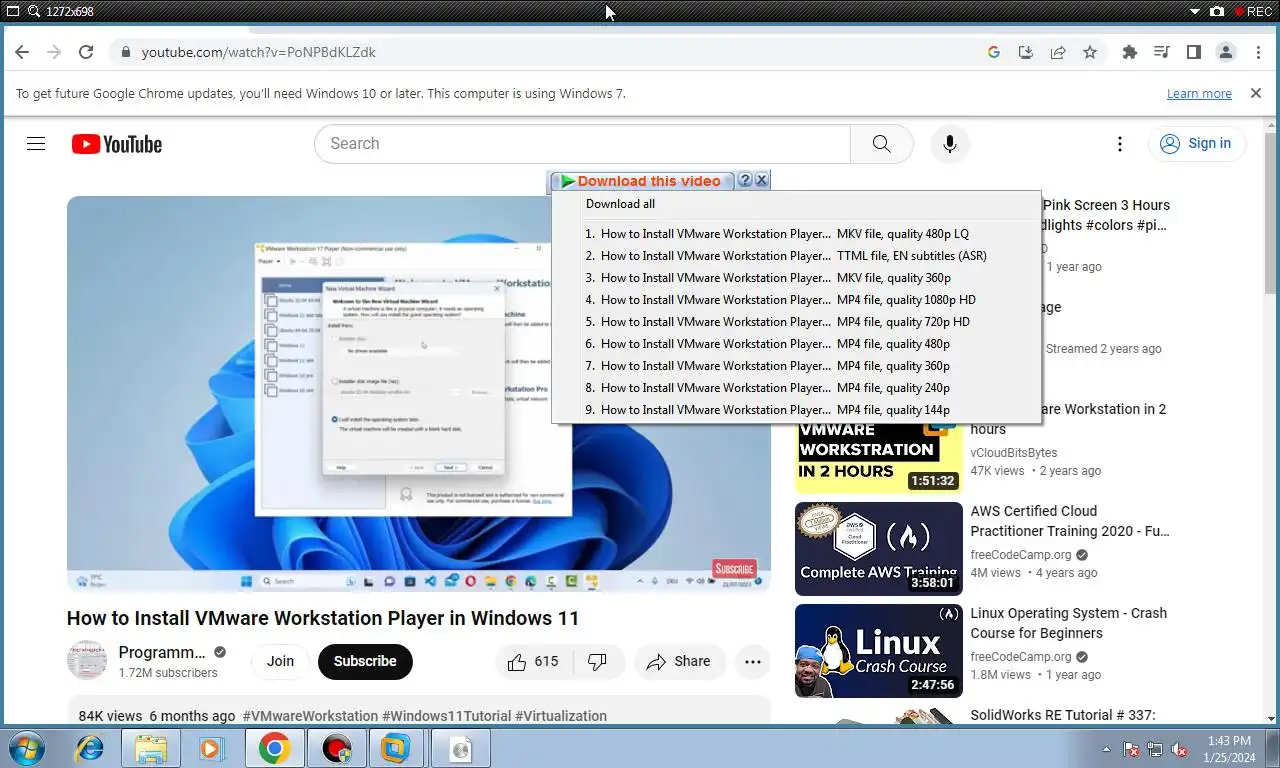Open Linux Operating System Crash Course title
Image resolution: width=1280 pixels, height=768 pixels.
(1068, 623)
